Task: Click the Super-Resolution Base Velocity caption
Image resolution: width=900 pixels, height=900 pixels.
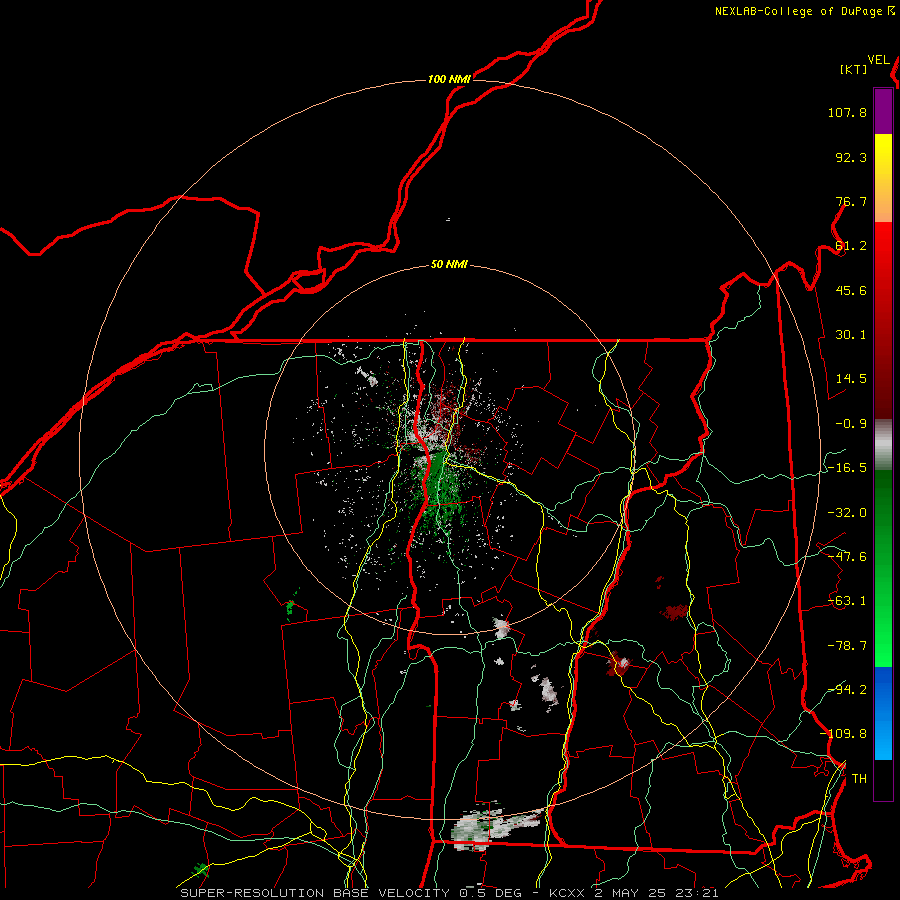Action: [x=449, y=893]
